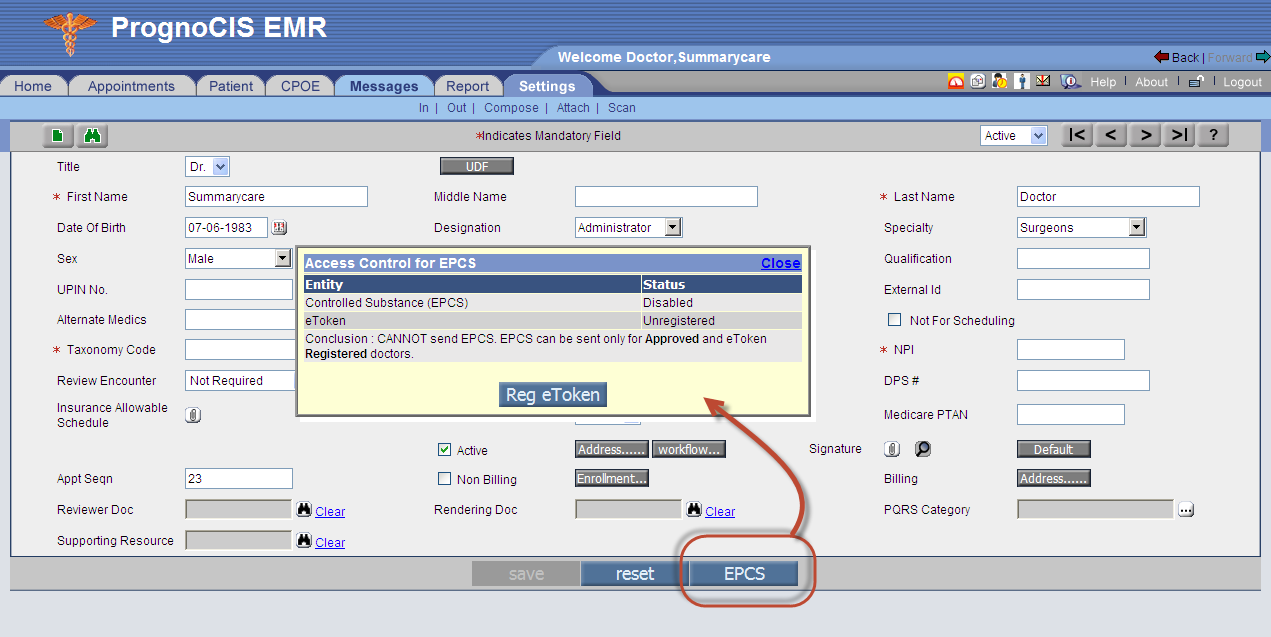Click the question mark help button

click(1213, 136)
